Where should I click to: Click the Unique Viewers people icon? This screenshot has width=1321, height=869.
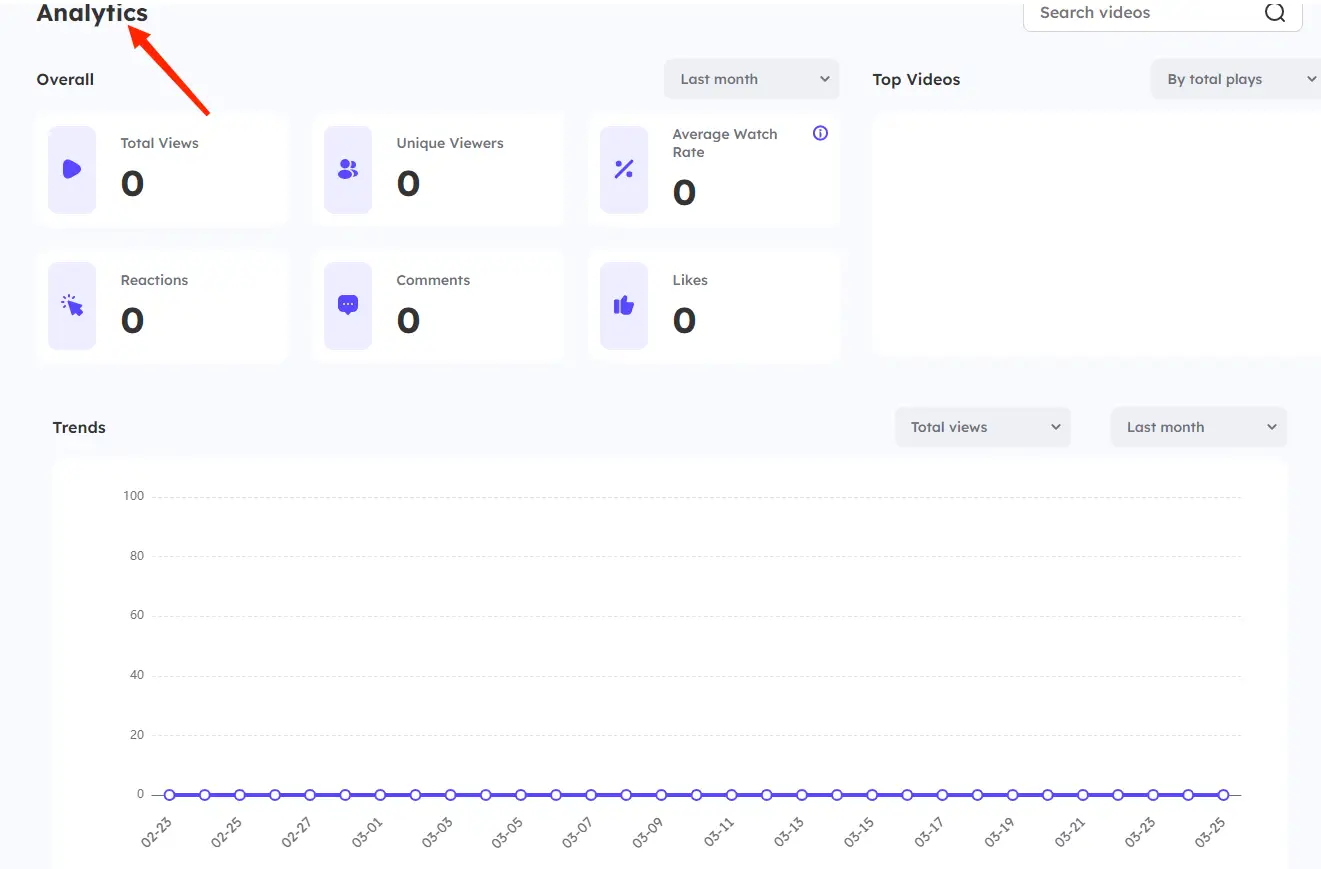(x=348, y=169)
